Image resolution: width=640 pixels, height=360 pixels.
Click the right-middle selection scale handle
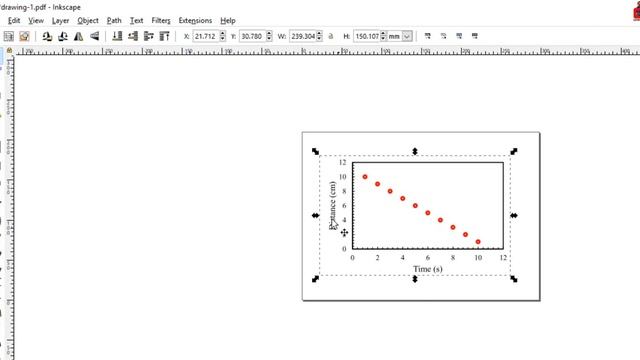pos(514,216)
